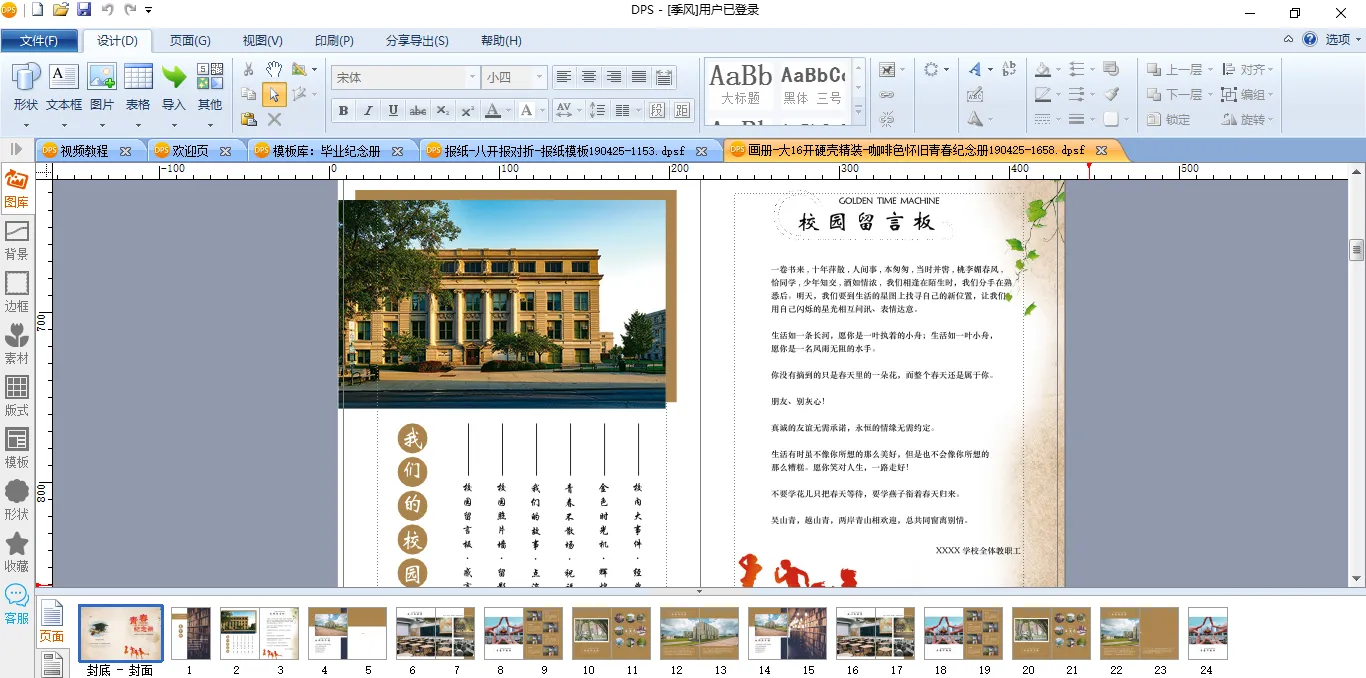Image resolution: width=1366 pixels, height=678 pixels.
Task: Open the 版式 layout sidebar panel
Action: 17,397
